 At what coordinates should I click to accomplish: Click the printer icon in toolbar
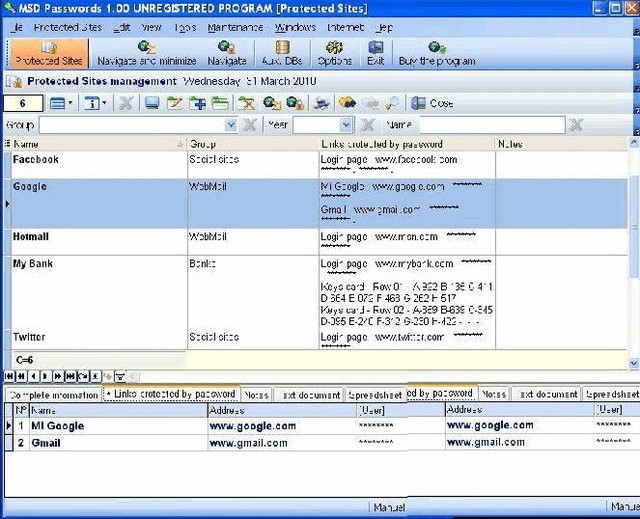click(x=322, y=103)
